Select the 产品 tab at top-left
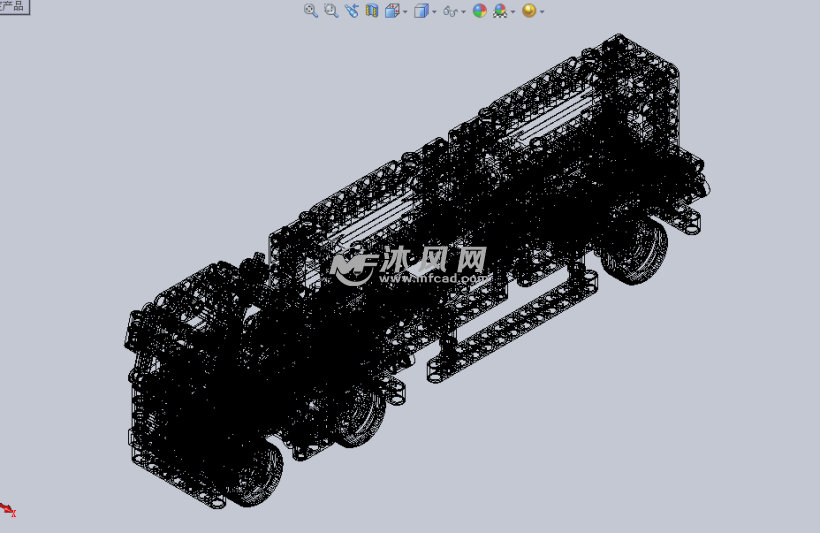This screenshot has width=820, height=533. click(13, 6)
